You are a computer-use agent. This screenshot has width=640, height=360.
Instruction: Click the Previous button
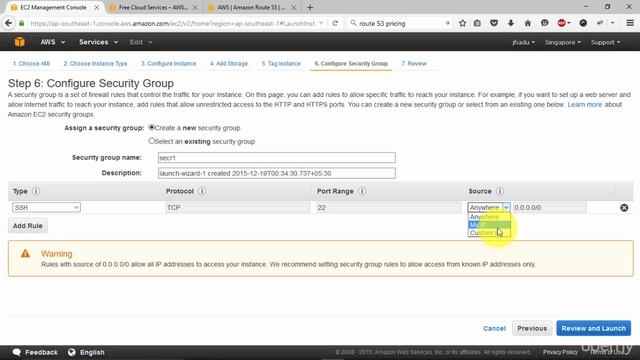pos(532,328)
